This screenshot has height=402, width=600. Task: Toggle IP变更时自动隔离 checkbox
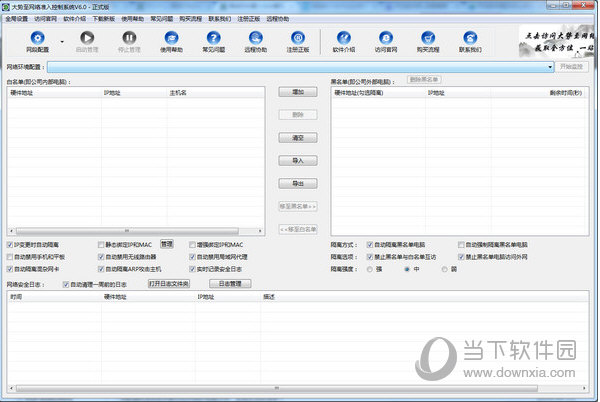(x=10, y=244)
